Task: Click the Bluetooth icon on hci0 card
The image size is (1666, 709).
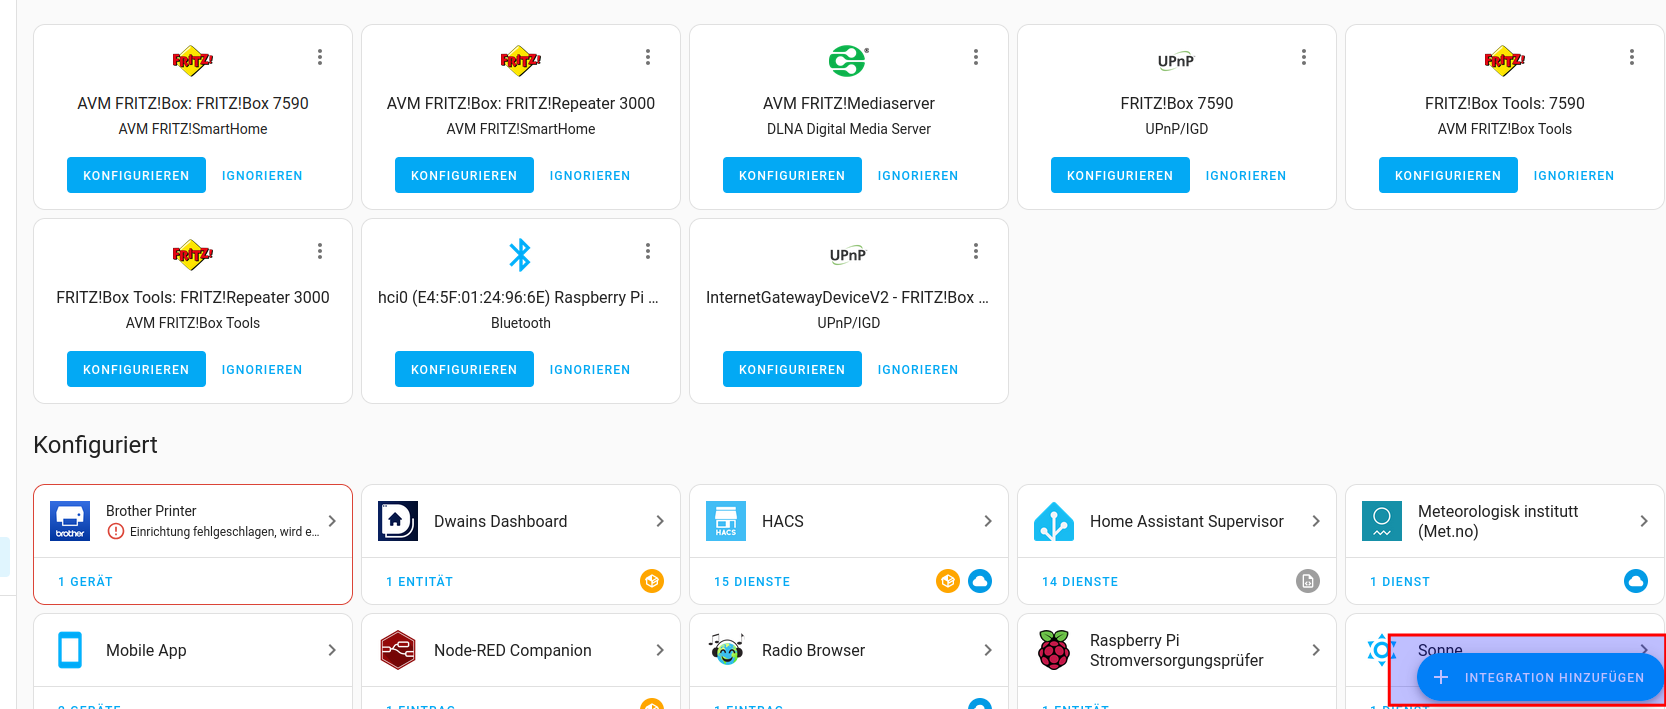Action: 520,255
